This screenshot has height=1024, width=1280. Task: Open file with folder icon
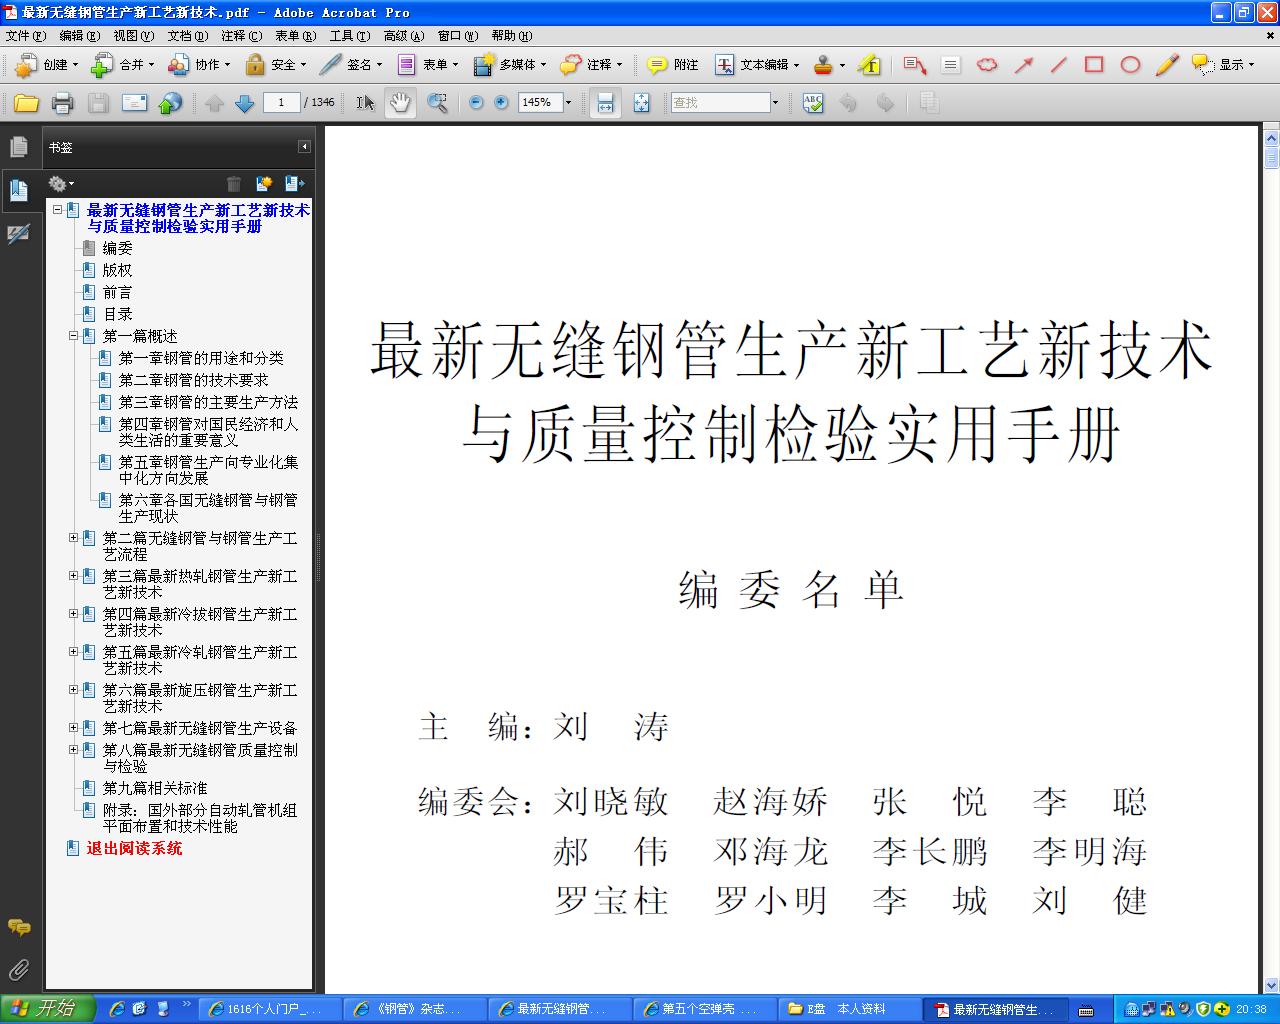(x=26, y=103)
